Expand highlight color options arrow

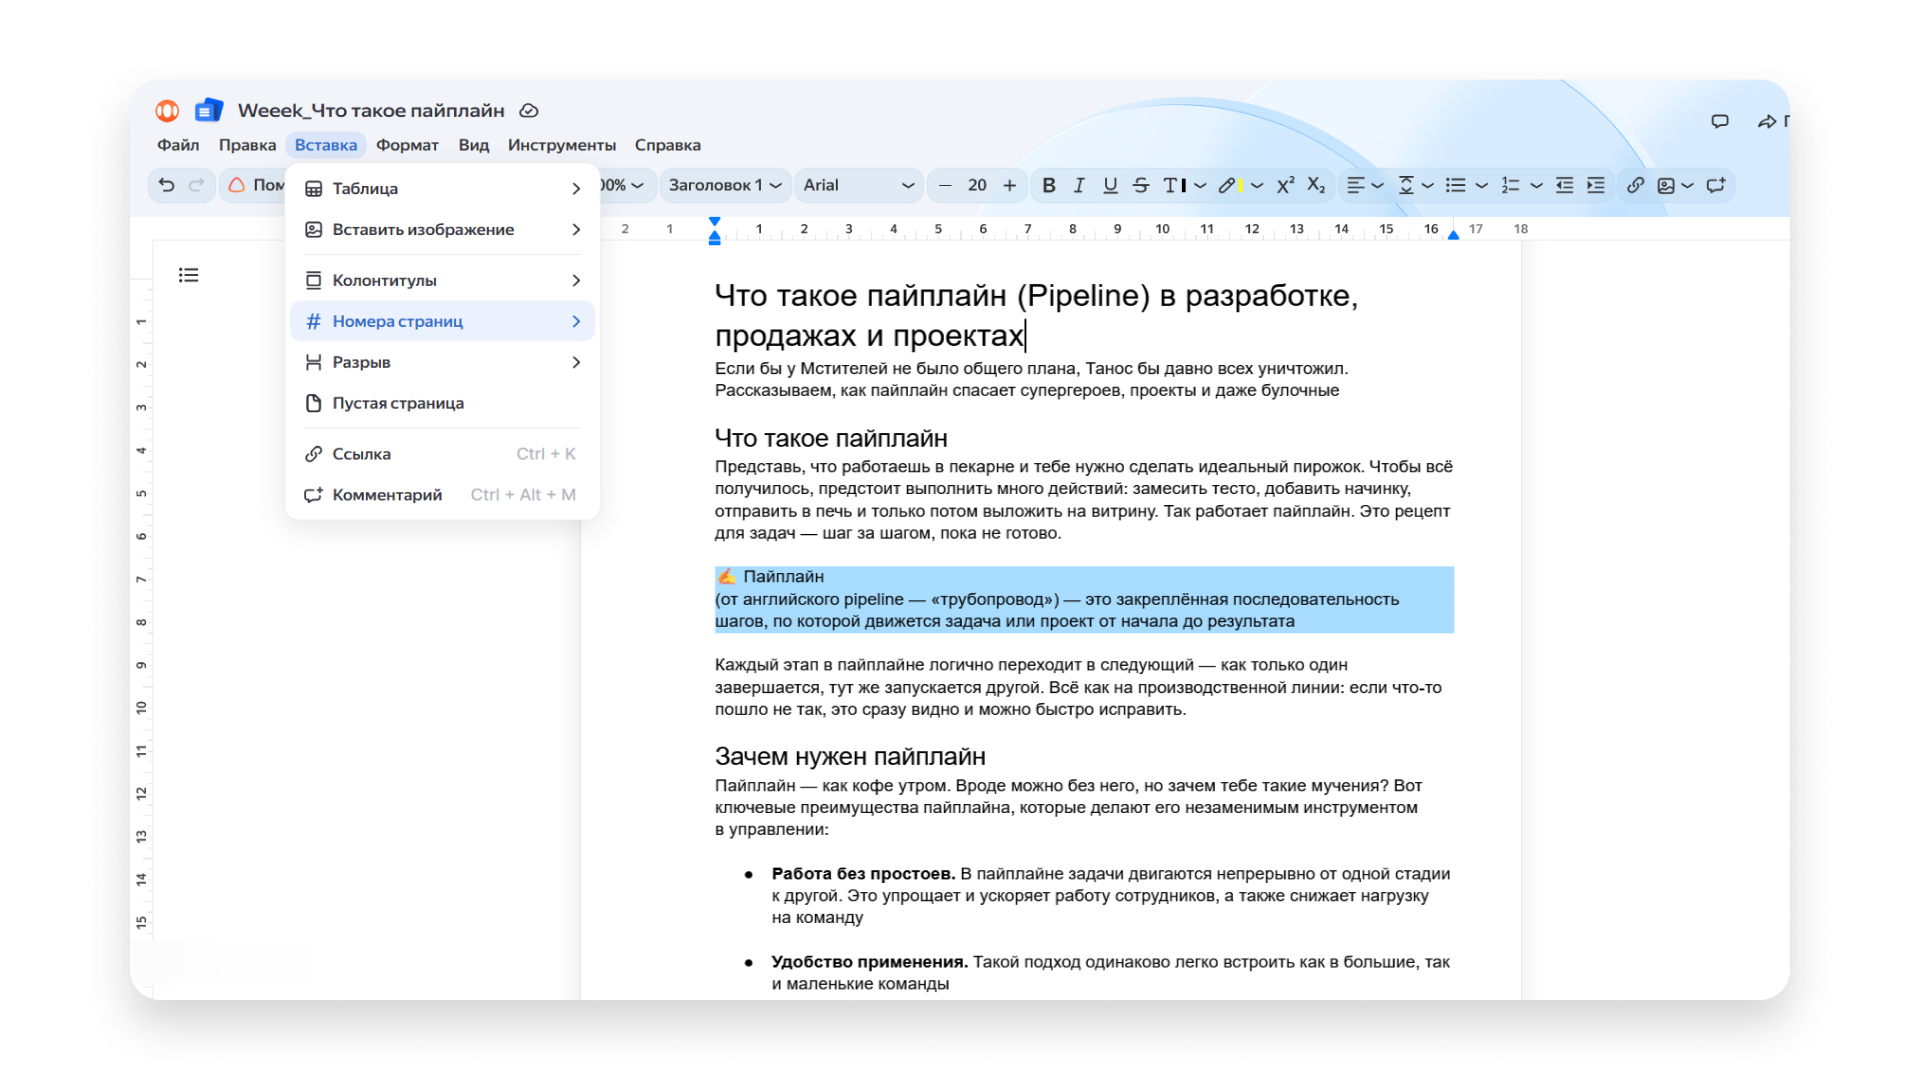(1257, 186)
